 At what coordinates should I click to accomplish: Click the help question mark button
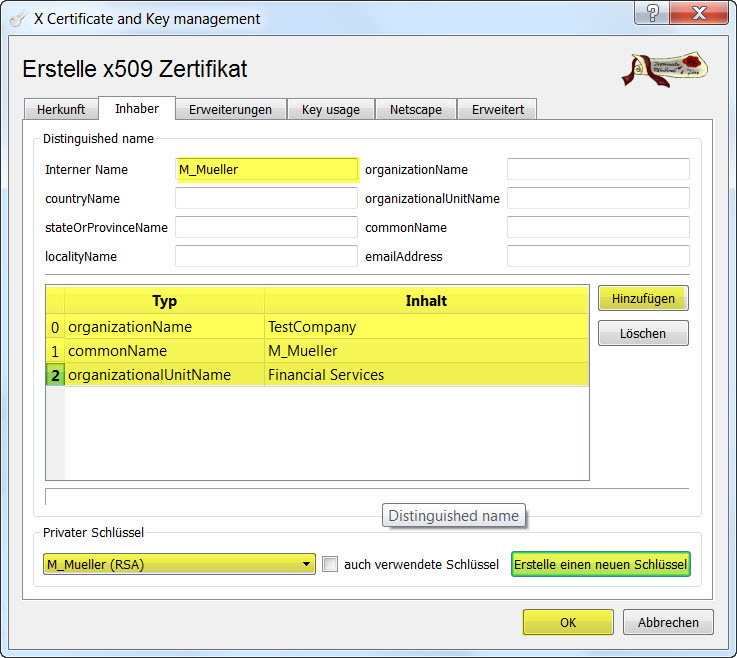tap(652, 15)
